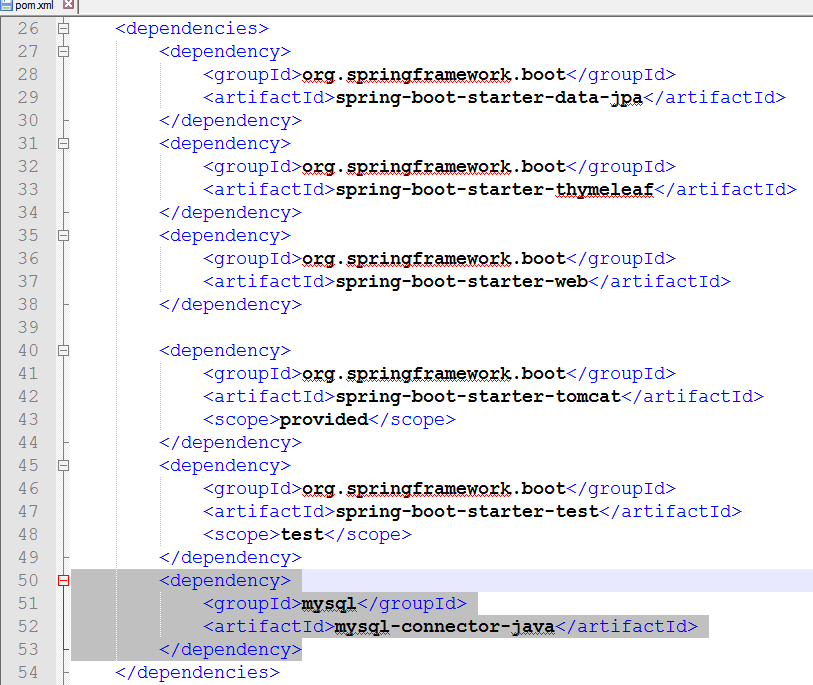Collapse dependency fold marker on line 31
Image resolution: width=813 pixels, height=685 pixels.
63,144
